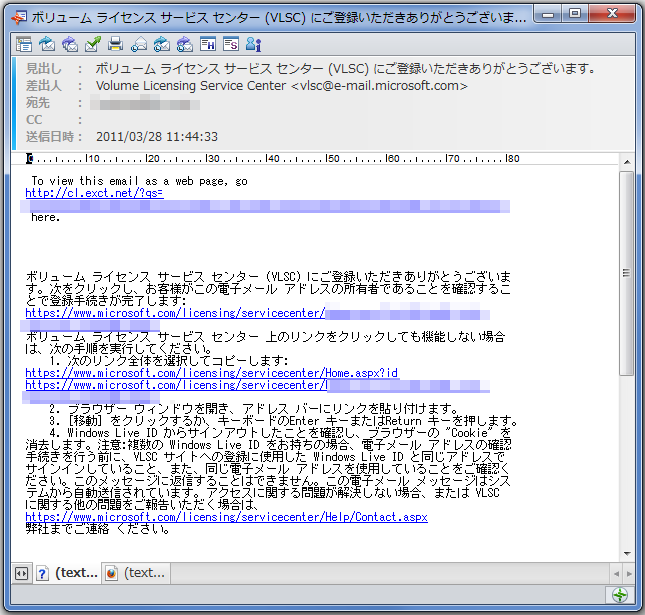Screen dimensions: 645x615
Task: Click the blurred 宛先 recipient field
Action: coord(145,103)
